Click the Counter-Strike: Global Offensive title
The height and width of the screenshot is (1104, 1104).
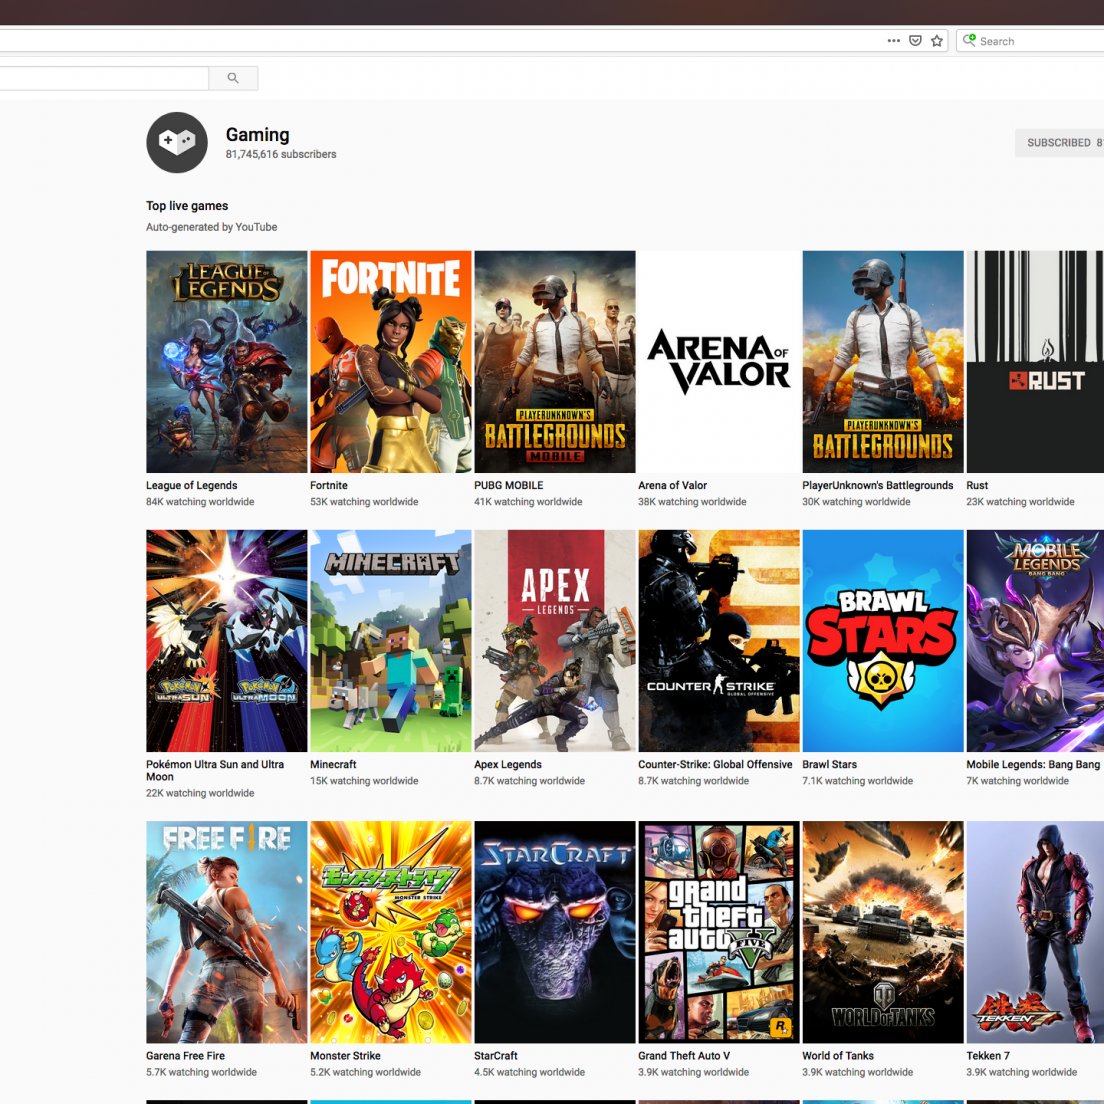click(715, 764)
